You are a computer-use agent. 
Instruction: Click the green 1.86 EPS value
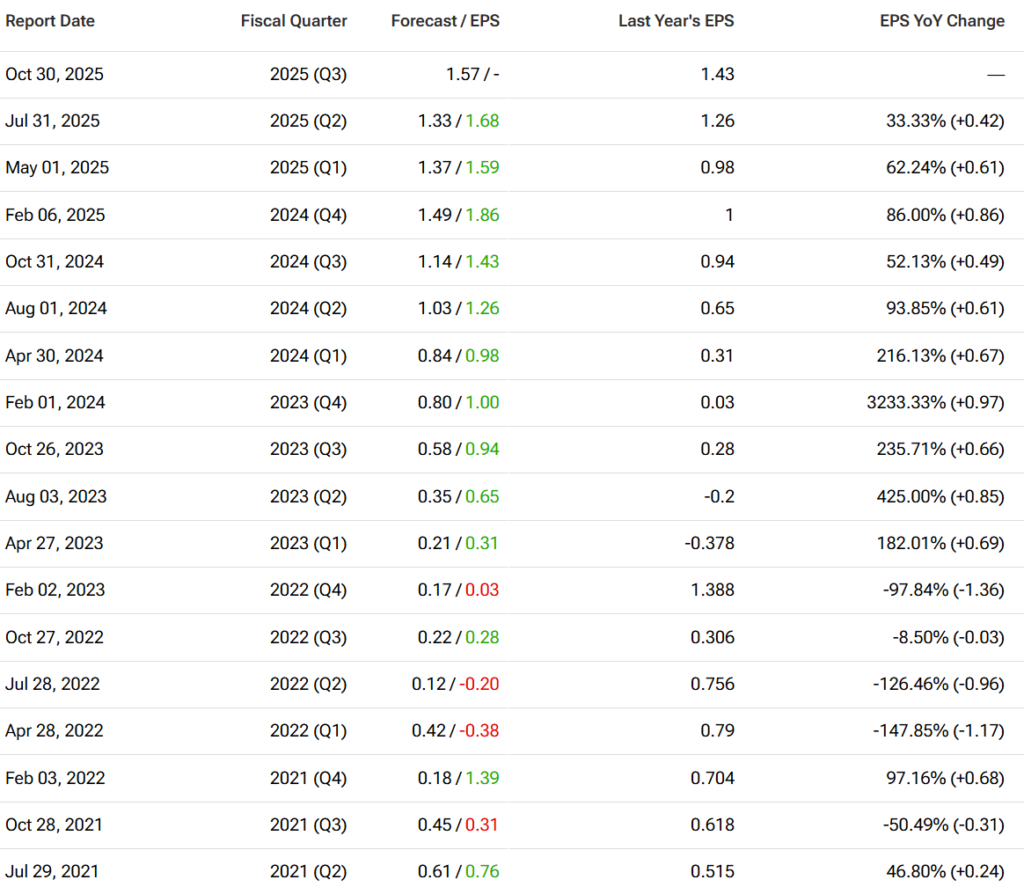point(481,215)
